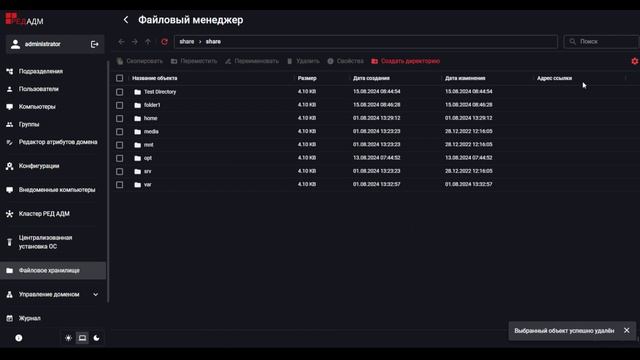Screen dimensions: 640x360
Task: Click the Test Directory folder icon
Action: pyautogui.click(x=138, y=92)
